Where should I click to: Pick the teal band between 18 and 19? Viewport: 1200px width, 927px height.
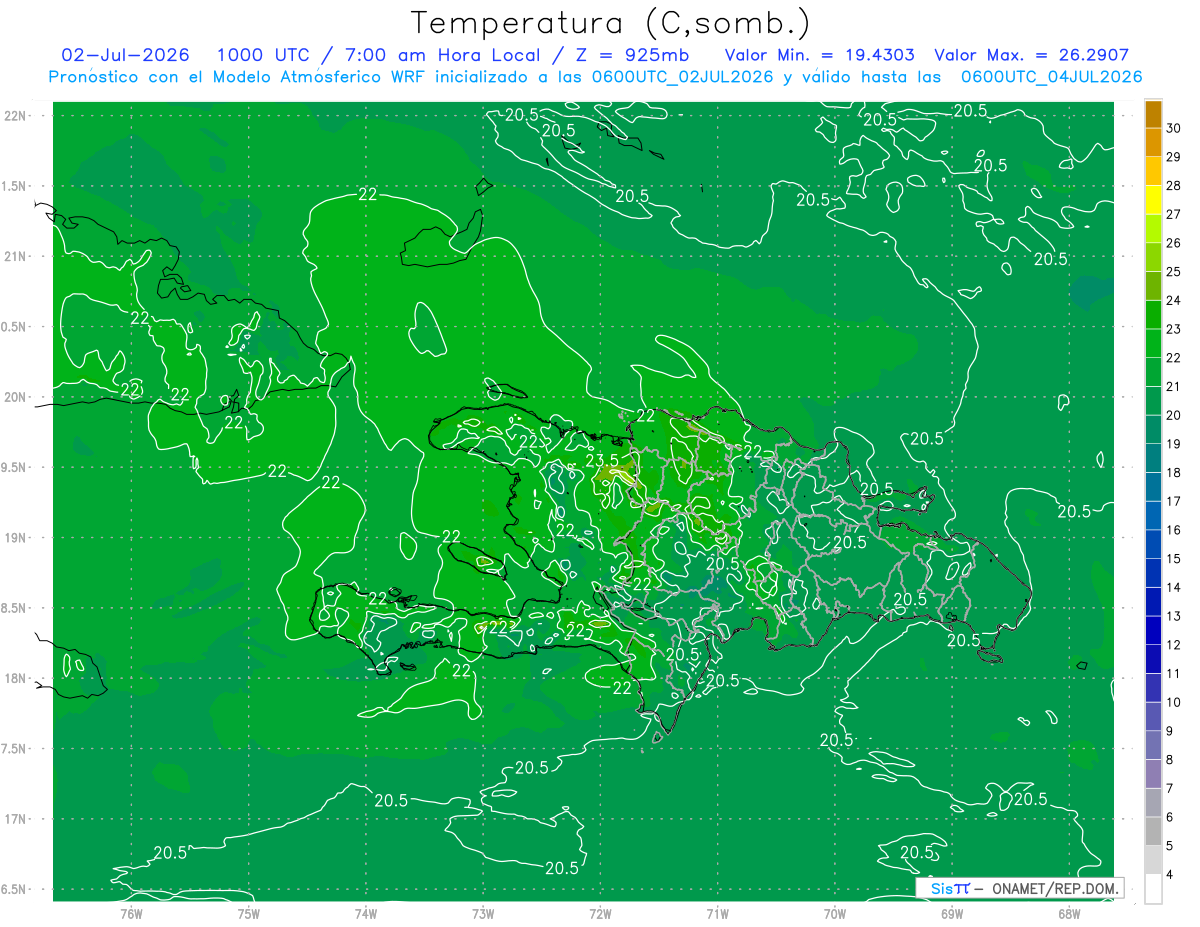pos(1153,458)
